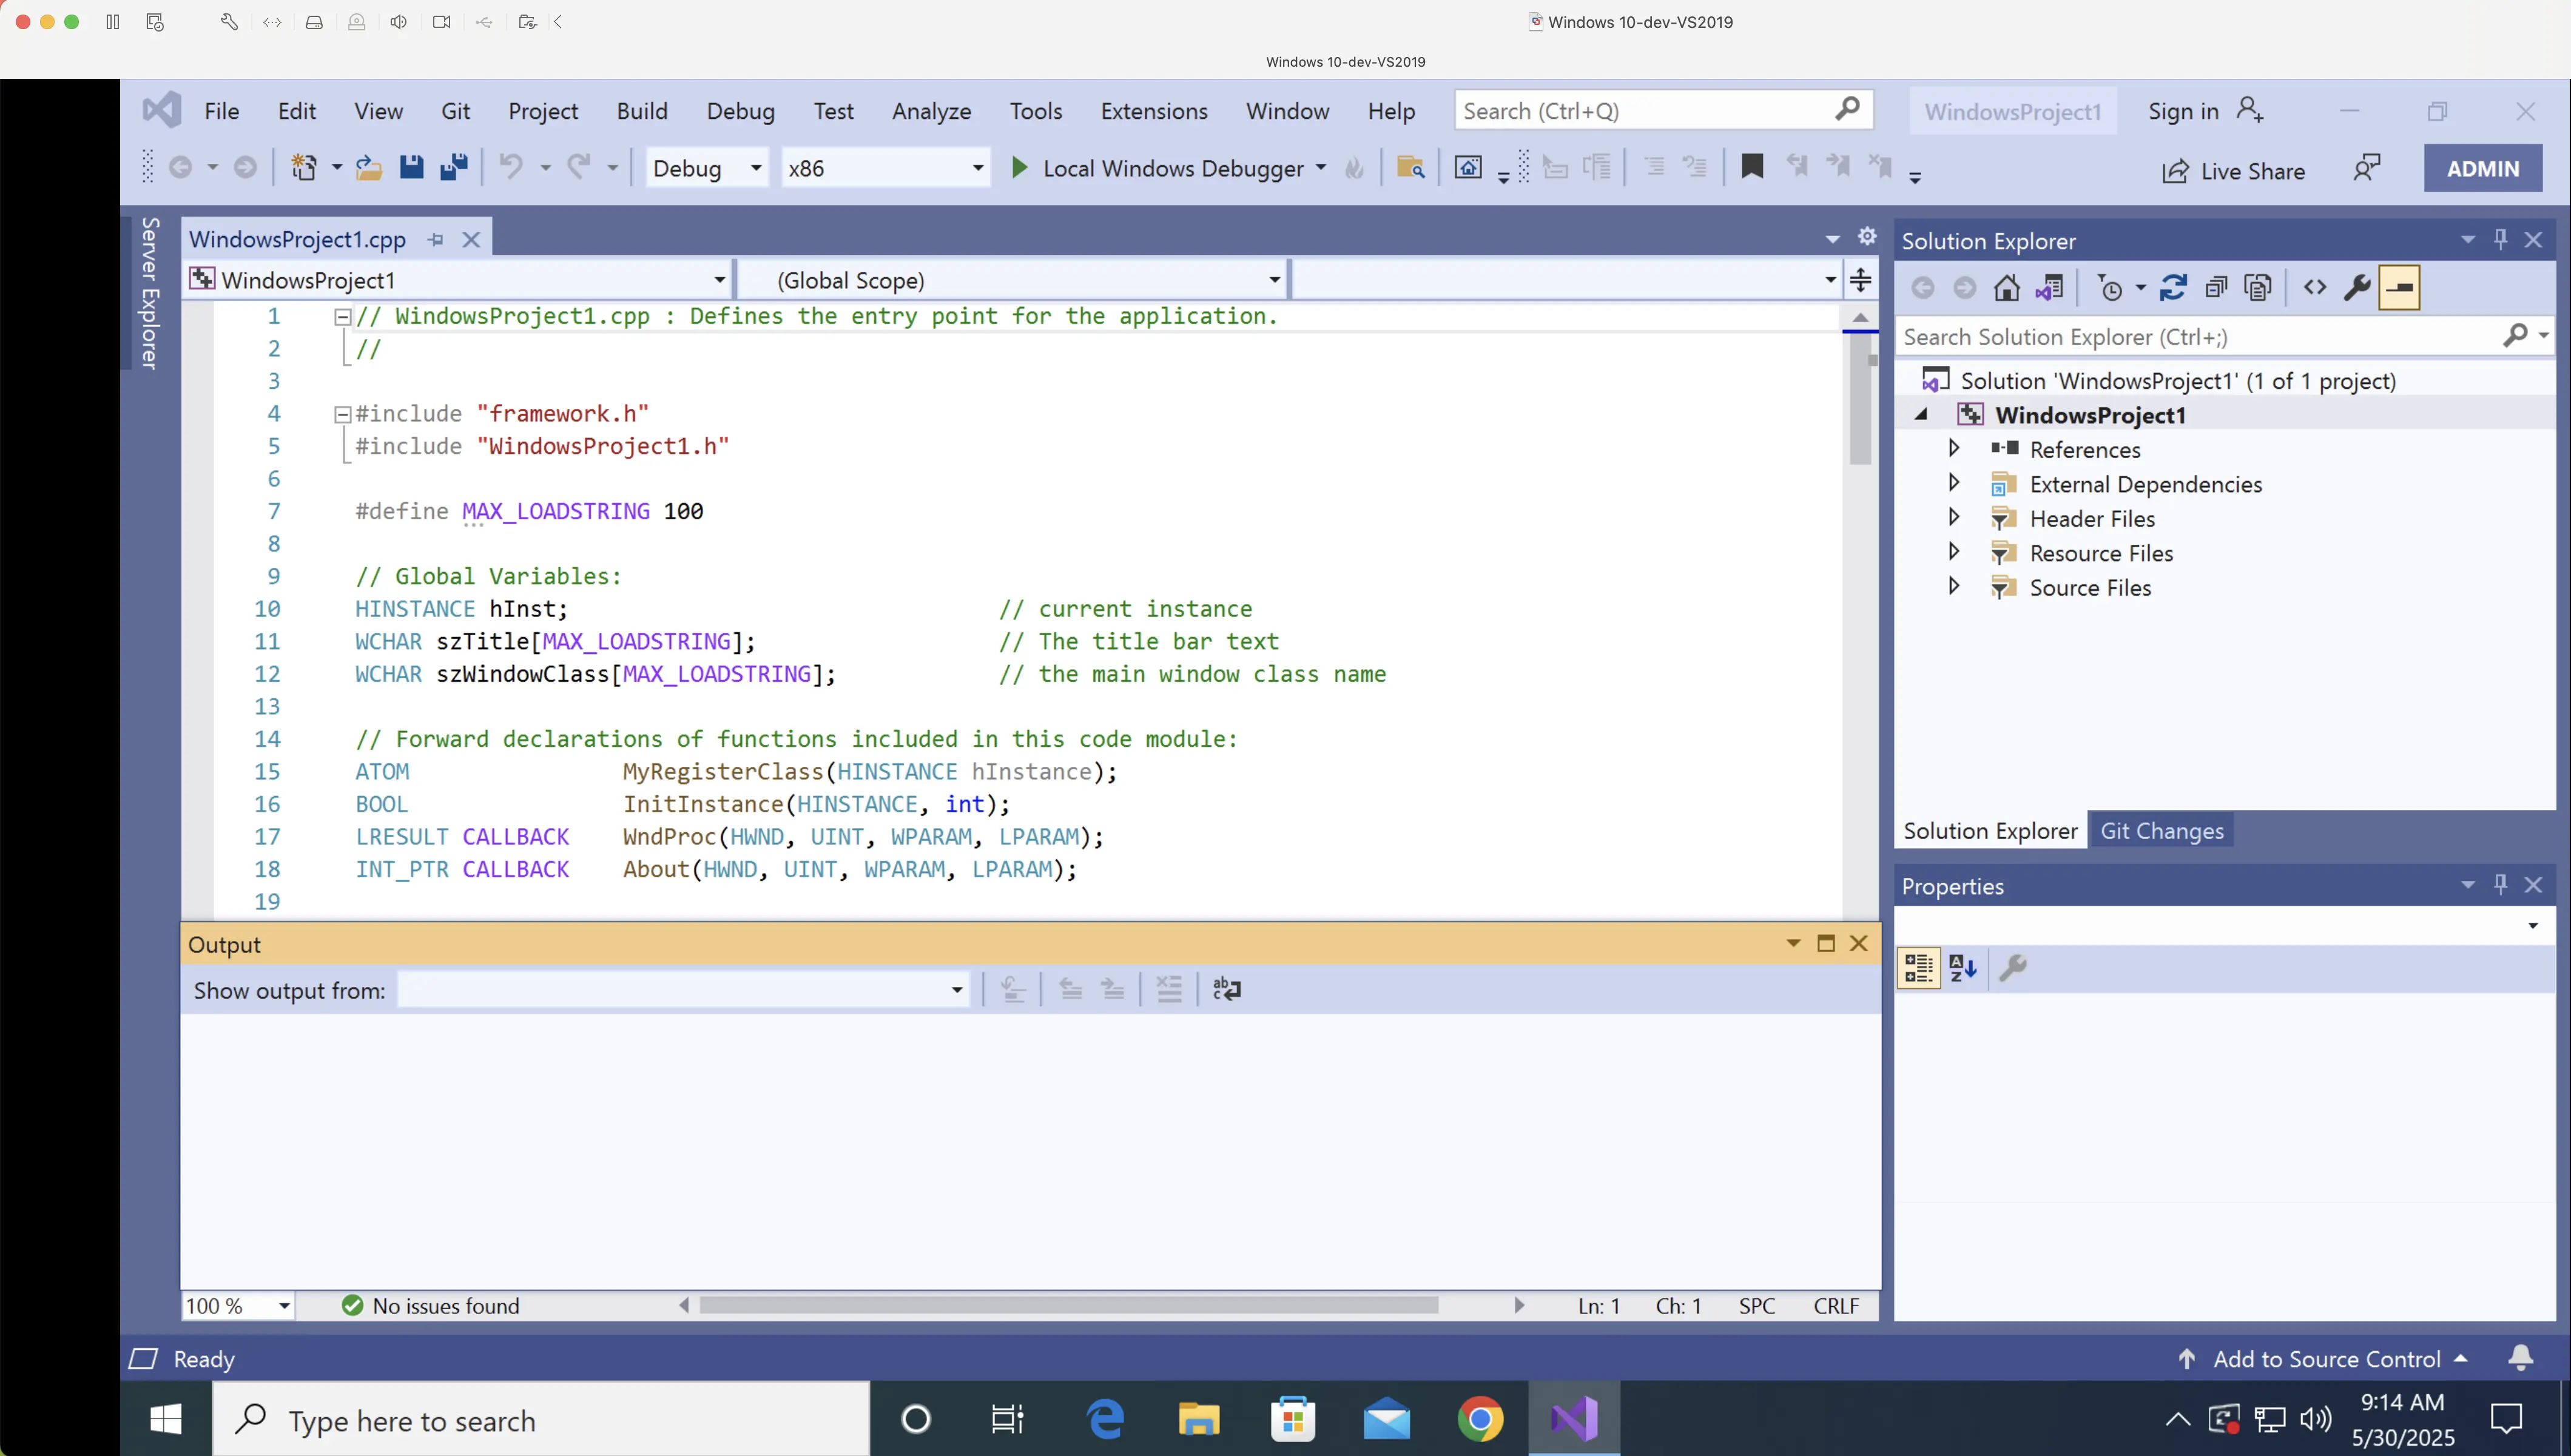2571x1456 pixels.
Task: Expand the Header Files folder
Action: (x=1953, y=517)
